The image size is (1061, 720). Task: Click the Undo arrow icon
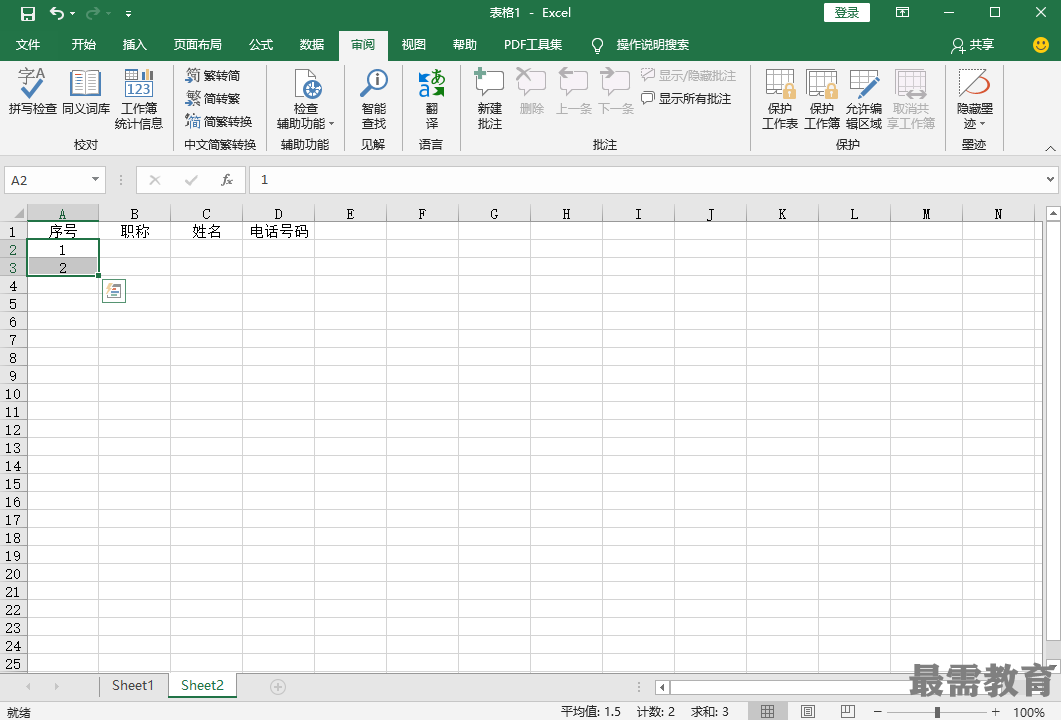(x=56, y=13)
